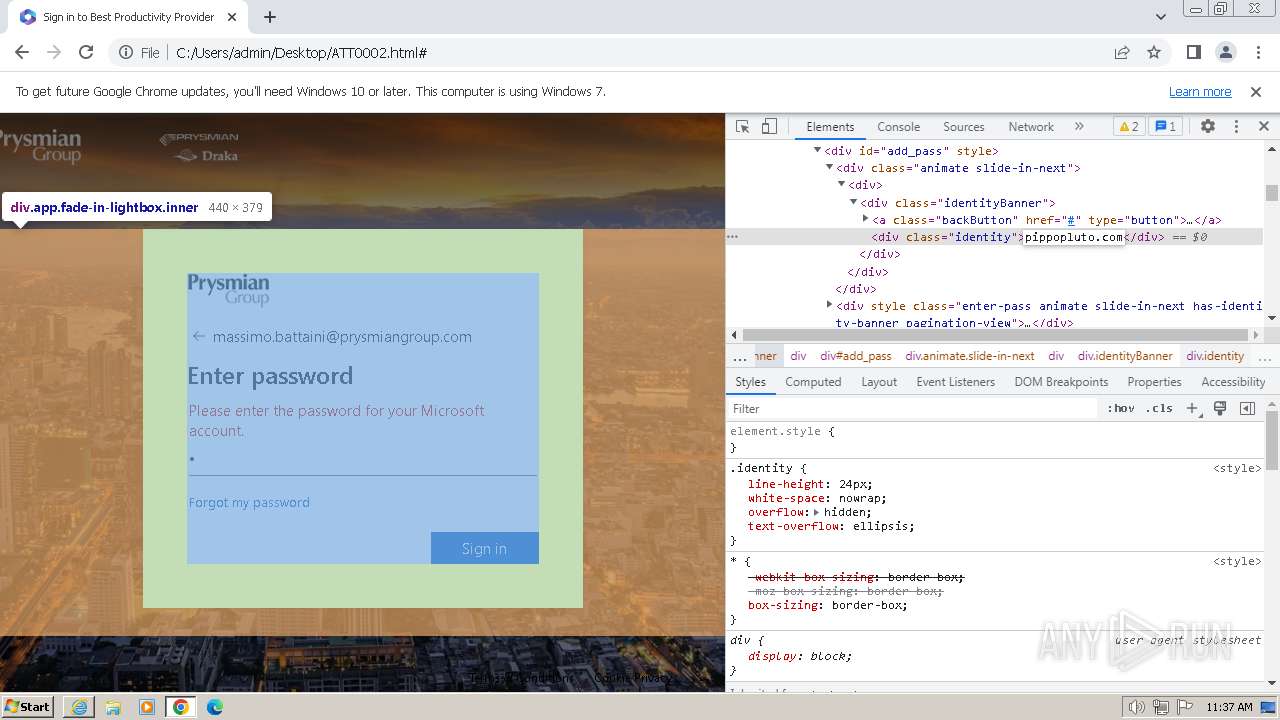Click the password input field
1280x720 pixels.
coord(363,460)
